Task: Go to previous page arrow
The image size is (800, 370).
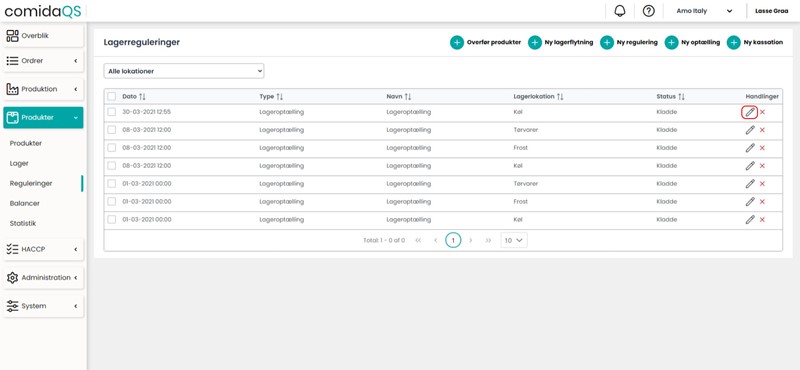Action: point(436,240)
